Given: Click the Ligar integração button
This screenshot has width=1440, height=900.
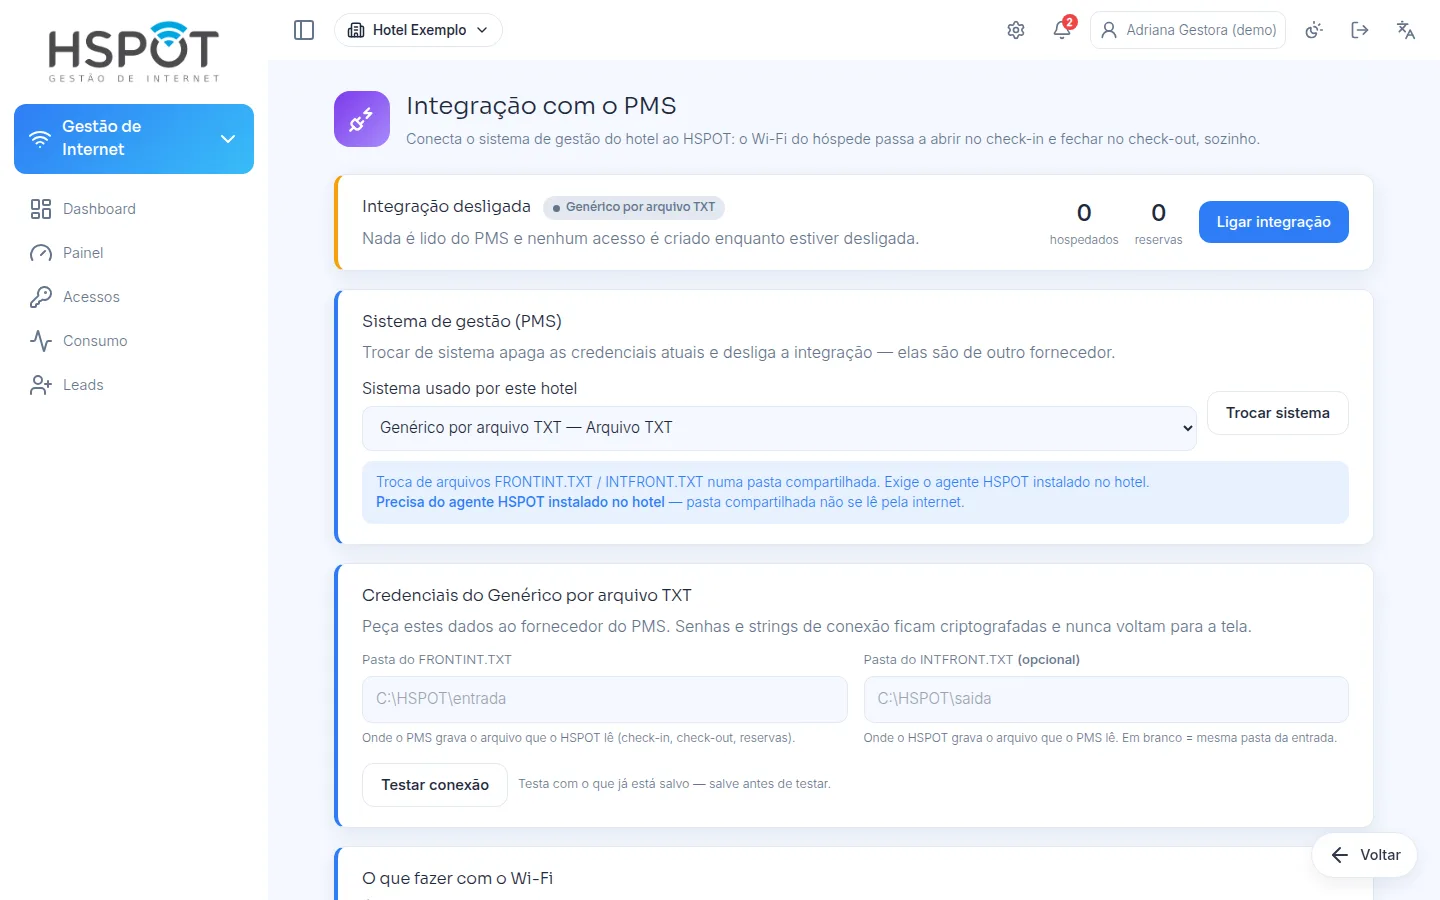Looking at the screenshot, I should (x=1273, y=222).
